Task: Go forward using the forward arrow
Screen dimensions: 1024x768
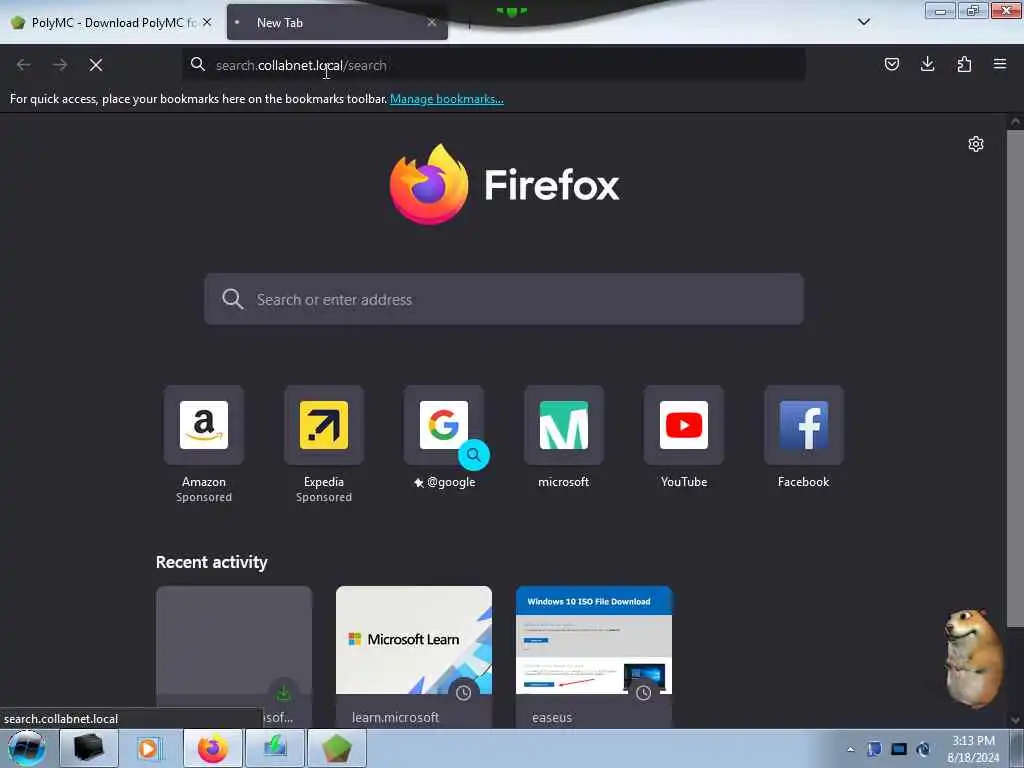Action: [60, 65]
